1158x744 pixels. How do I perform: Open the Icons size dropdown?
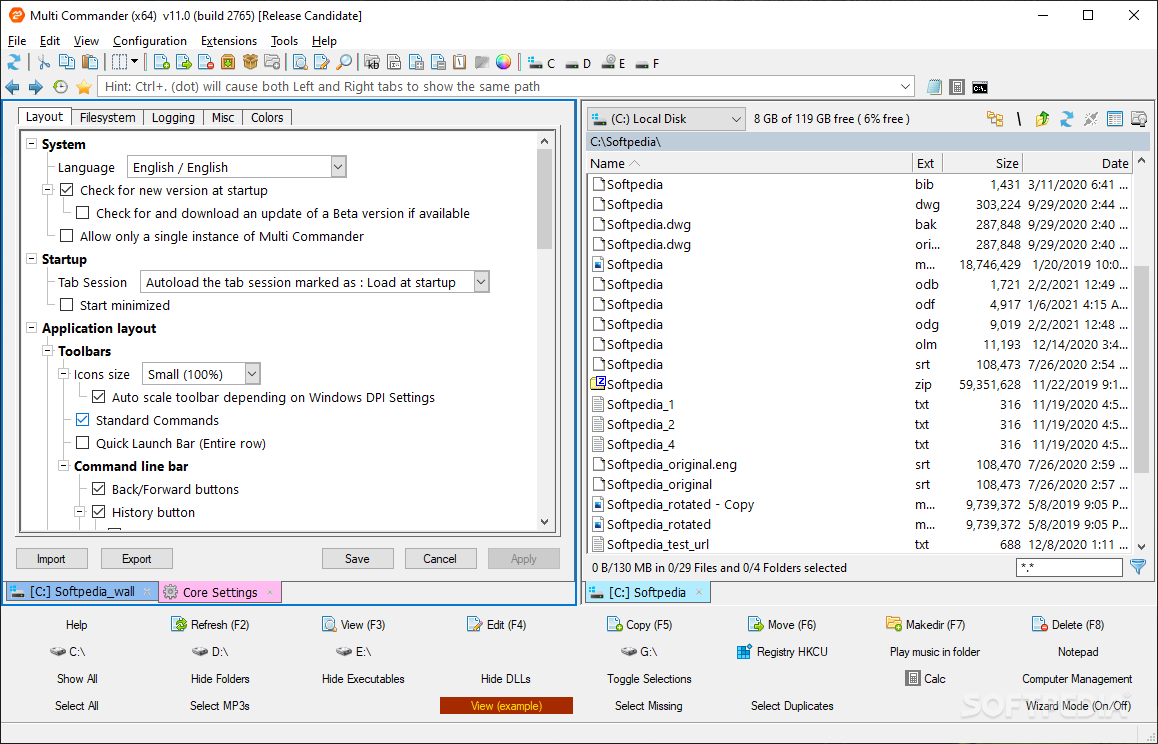tap(252, 374)
